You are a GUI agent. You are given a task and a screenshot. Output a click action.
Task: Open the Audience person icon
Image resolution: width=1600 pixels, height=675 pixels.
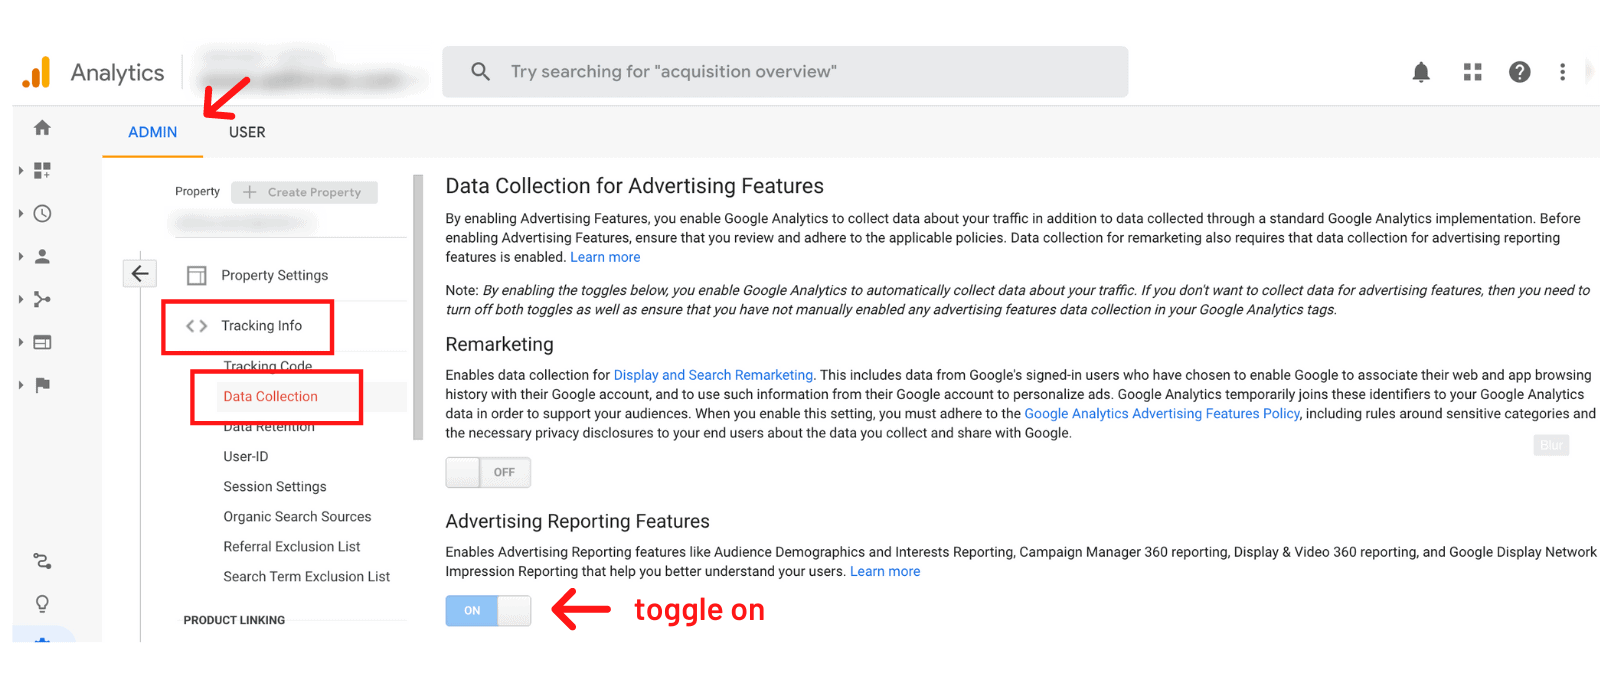coord(42,257)
